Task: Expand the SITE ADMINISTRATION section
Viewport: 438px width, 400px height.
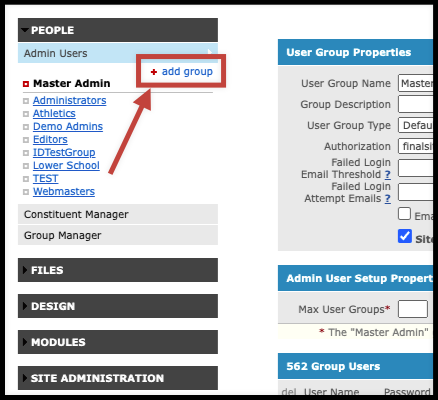Action: pos(118,378)
